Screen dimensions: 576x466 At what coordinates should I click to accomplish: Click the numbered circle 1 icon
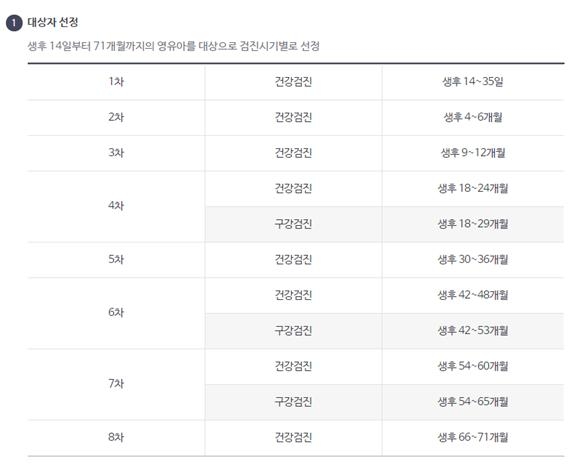(x=14, y=23)
